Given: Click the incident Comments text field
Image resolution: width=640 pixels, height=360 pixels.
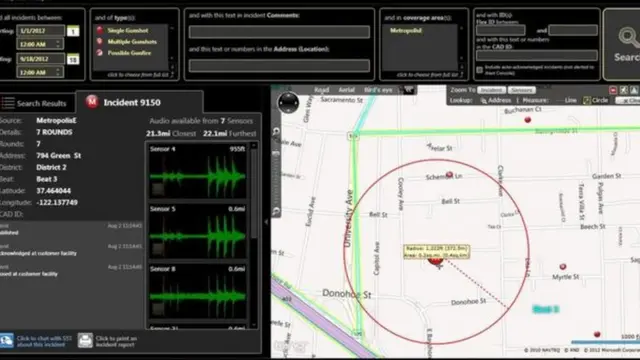Looking at the screenshot, I should 279,32.
